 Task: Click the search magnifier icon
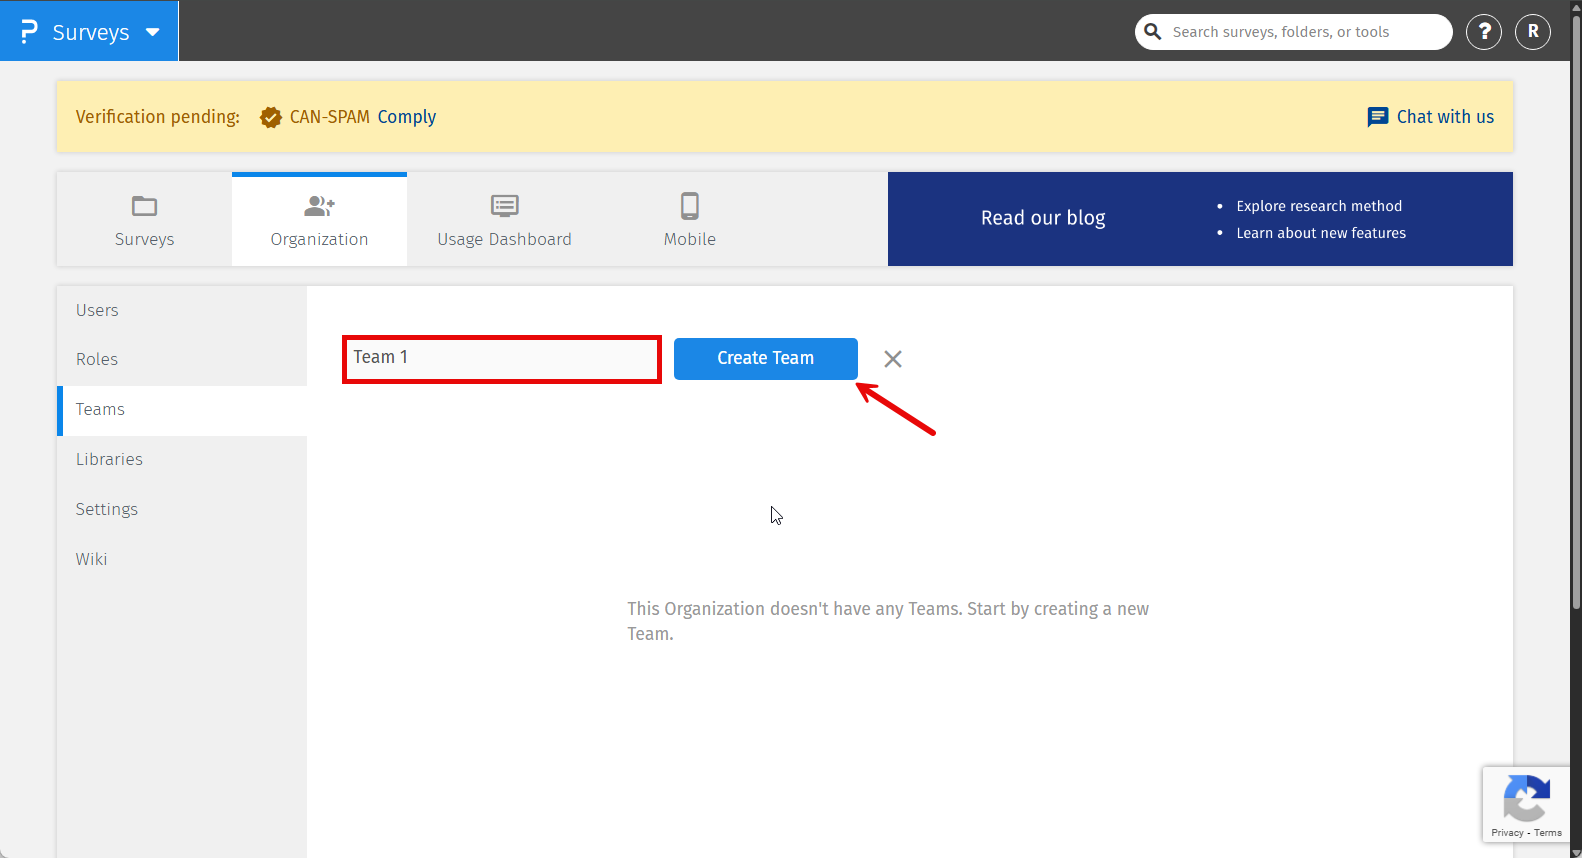point(1152,31)
